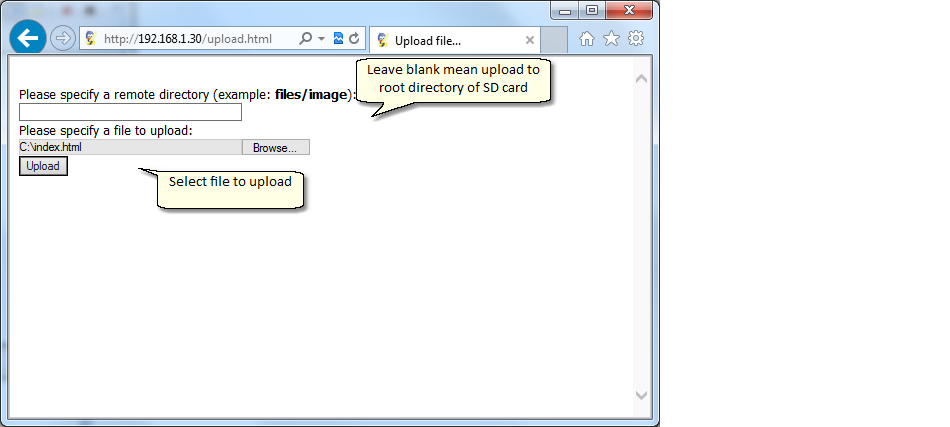Open the Home page icon
The image size is (950, 427).
coord(586,39)
